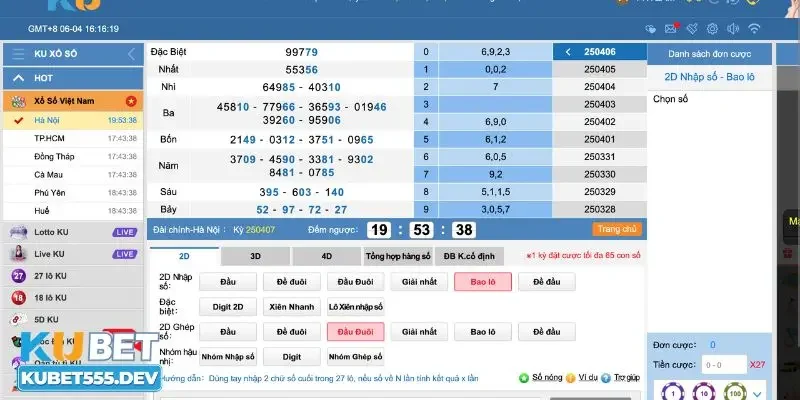800x400 pixels.
Task: Open Ví dụ example link
Action: tap(588, 378)
